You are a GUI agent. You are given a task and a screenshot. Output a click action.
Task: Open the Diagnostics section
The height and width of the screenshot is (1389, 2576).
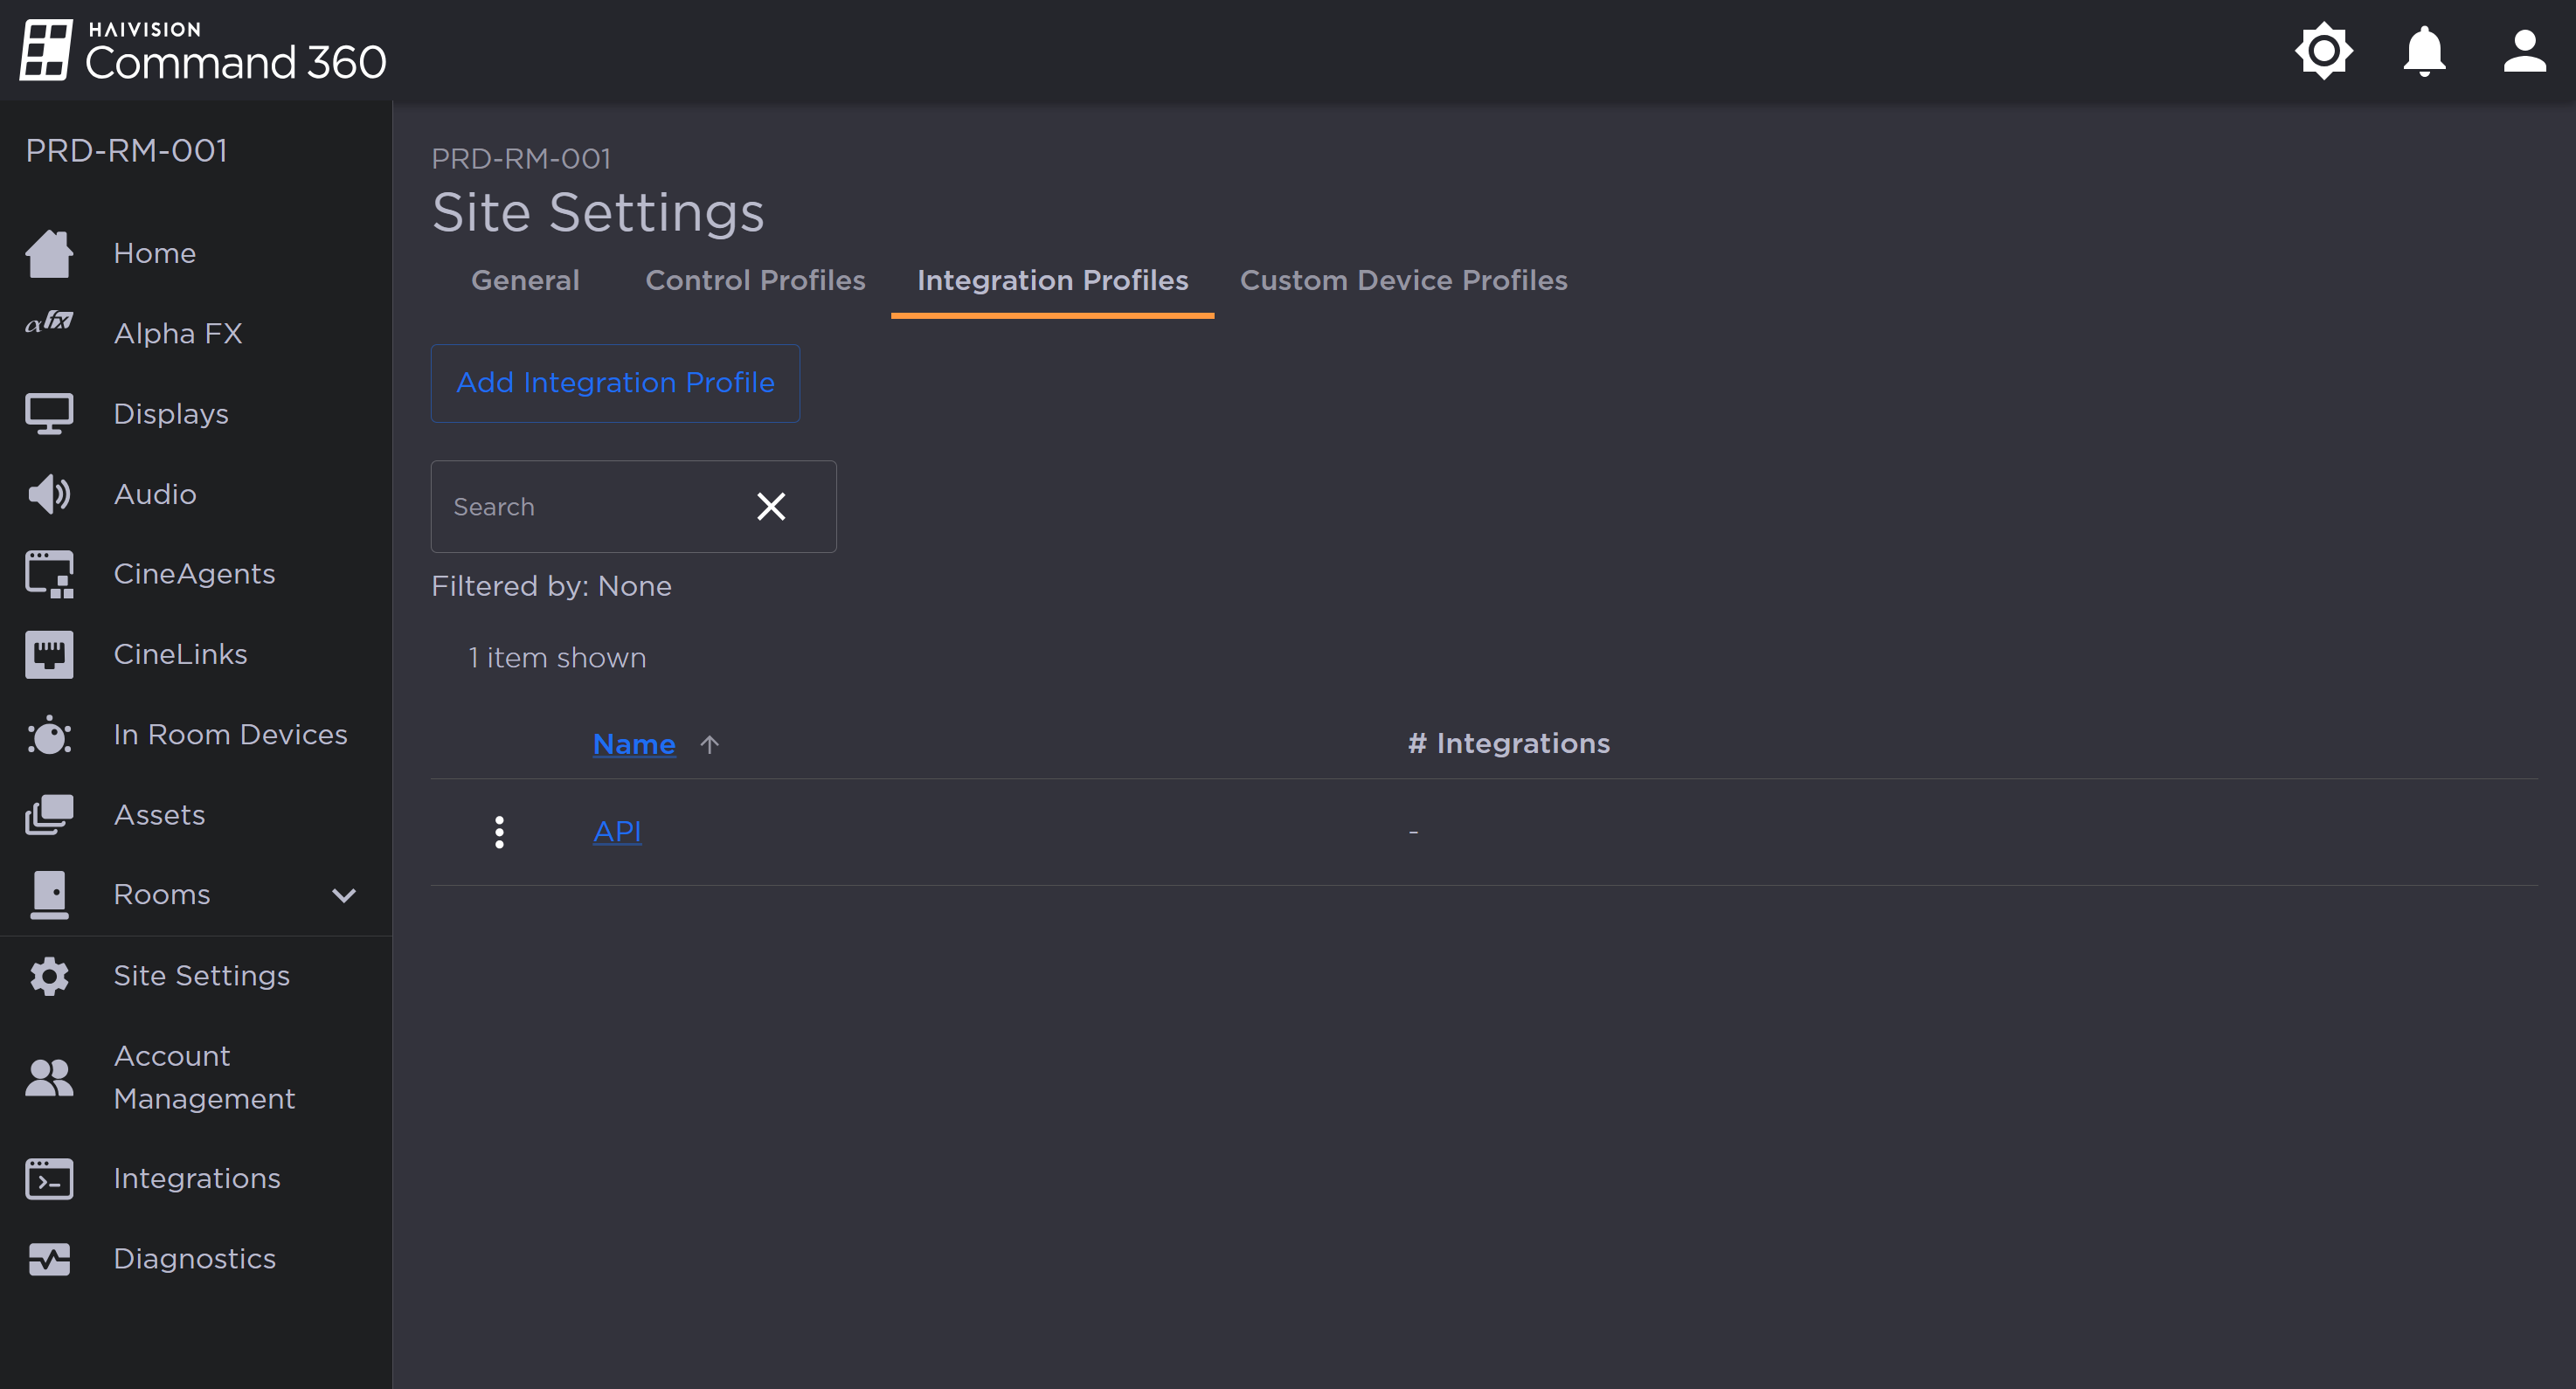coord(195,1258)
